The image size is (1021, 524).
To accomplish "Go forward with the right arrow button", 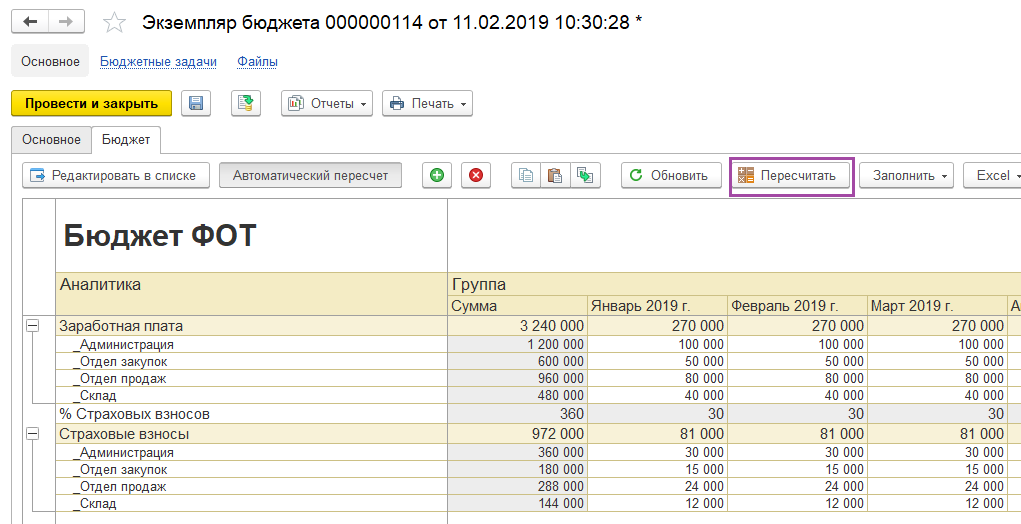I will point(66,21).
